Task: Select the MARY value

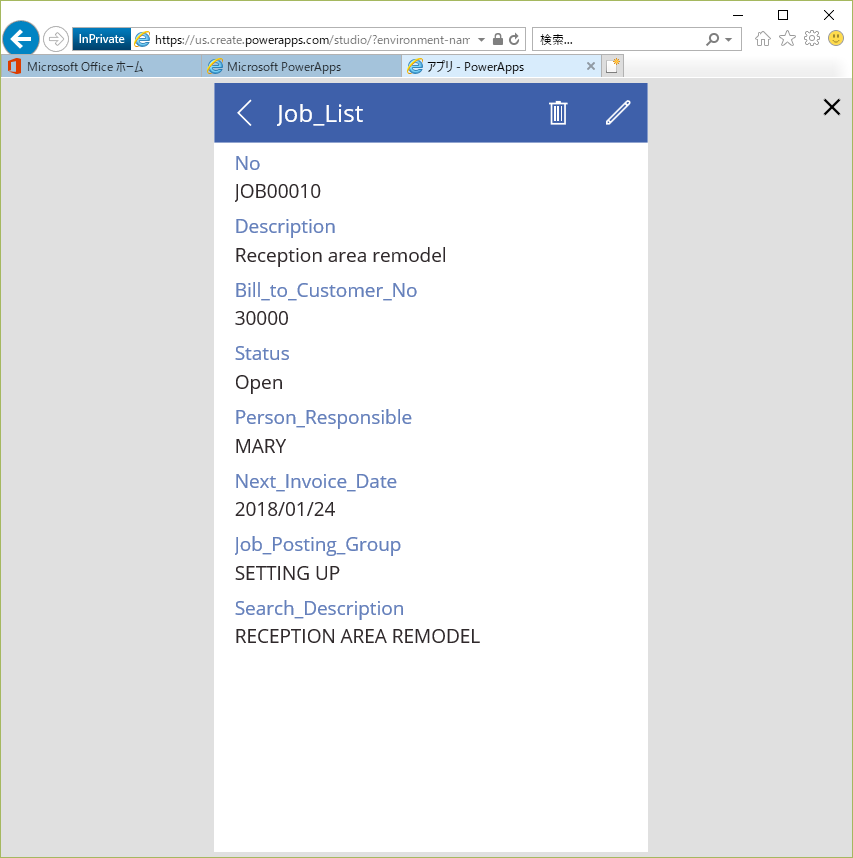Action: 260,447
